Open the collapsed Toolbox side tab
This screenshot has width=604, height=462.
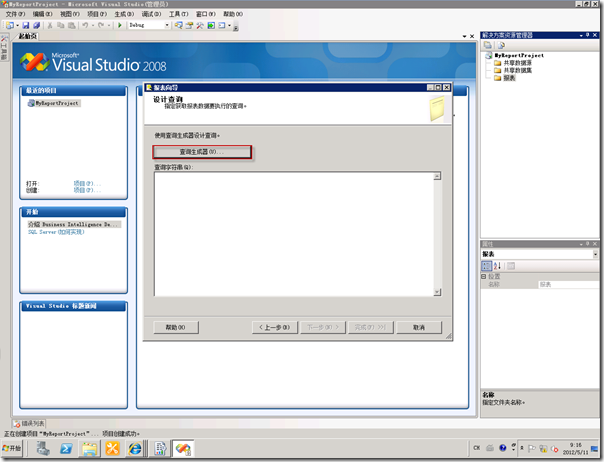pos(4,48)
